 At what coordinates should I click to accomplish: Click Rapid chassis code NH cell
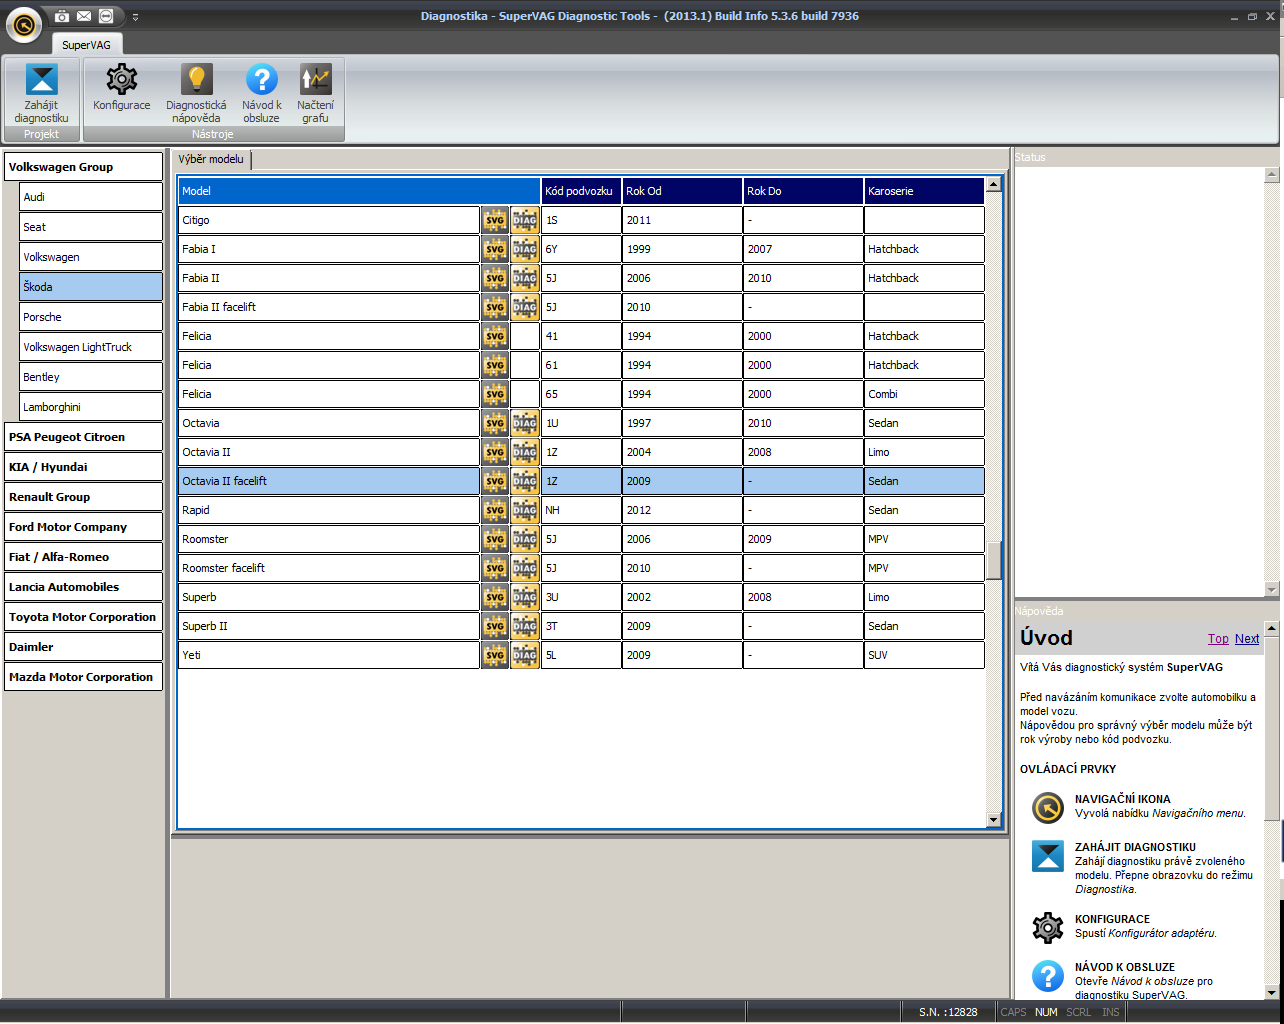(581, 510)
